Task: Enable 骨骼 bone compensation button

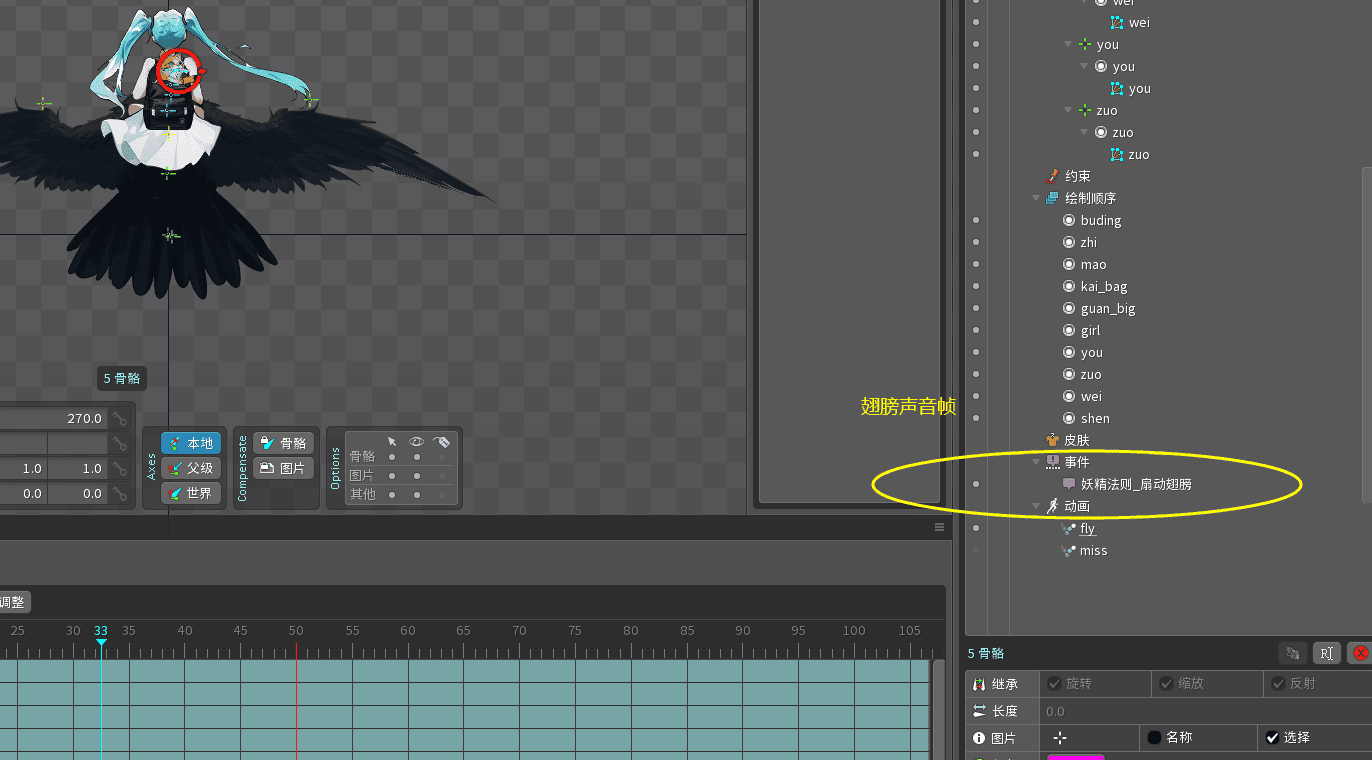Action: (x=283, y=443)
